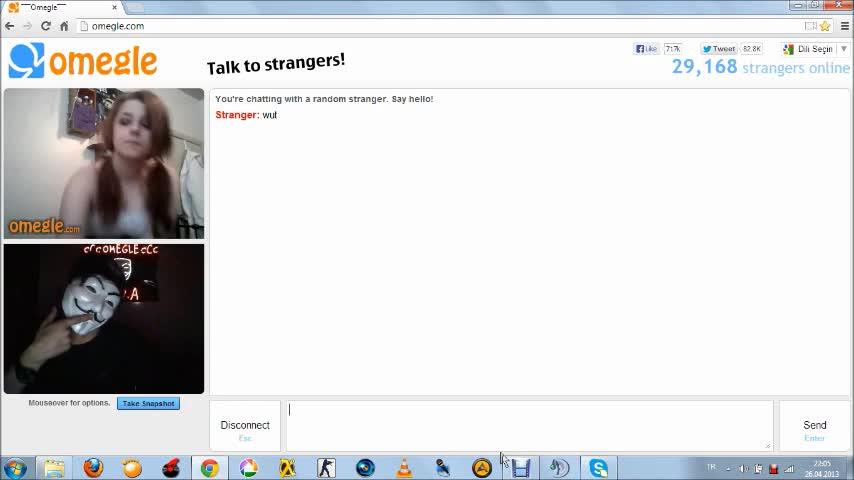This screenshot has width=854, height=480.
Task: Click the orange sphere taskbar icon
Action: [132, 468]
